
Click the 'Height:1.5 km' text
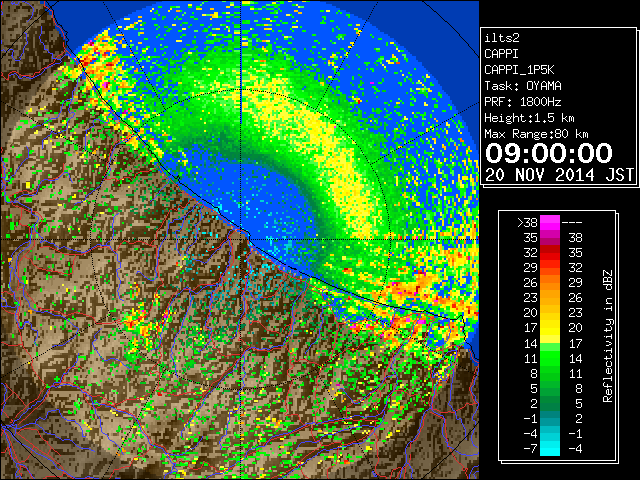(529, 118)
